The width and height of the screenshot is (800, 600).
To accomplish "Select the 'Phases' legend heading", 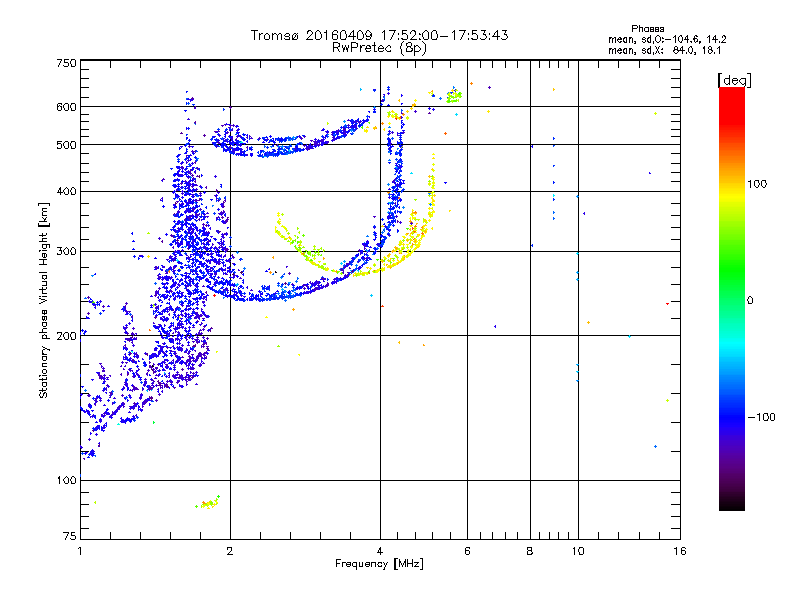I will 647,29.
